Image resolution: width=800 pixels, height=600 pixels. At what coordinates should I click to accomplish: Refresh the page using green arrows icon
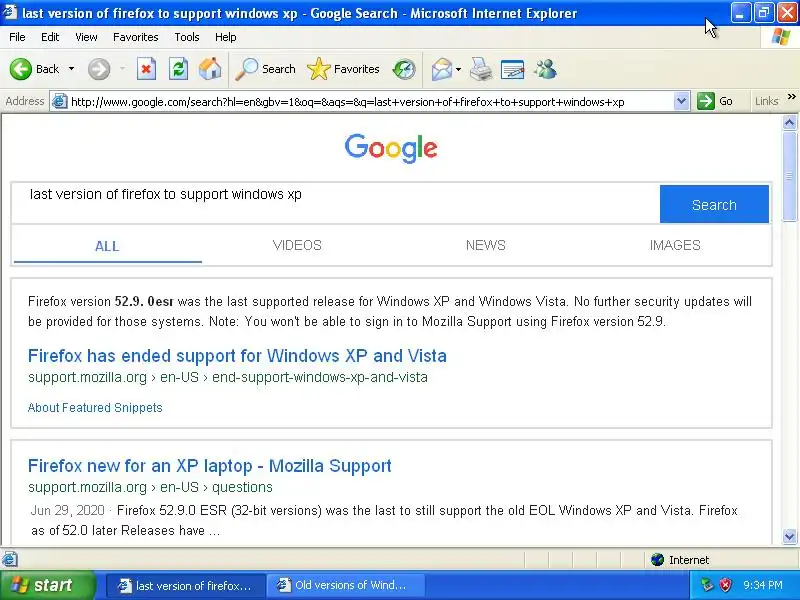179,69
